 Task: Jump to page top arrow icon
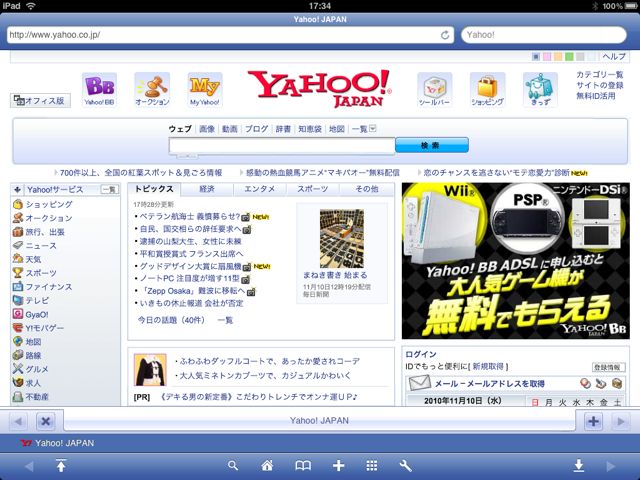(61, 465)
